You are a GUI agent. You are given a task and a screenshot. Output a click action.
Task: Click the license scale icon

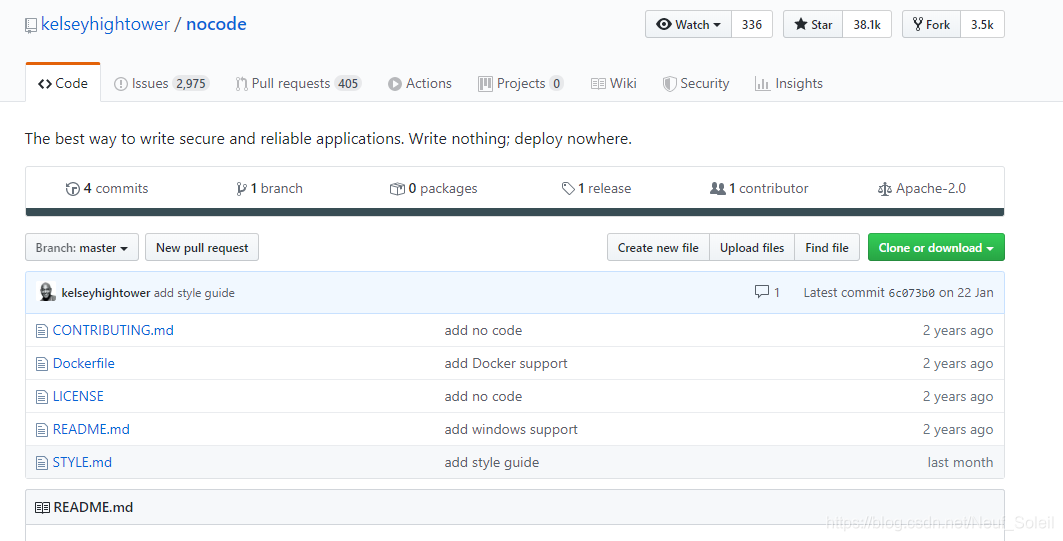point(885,189)
